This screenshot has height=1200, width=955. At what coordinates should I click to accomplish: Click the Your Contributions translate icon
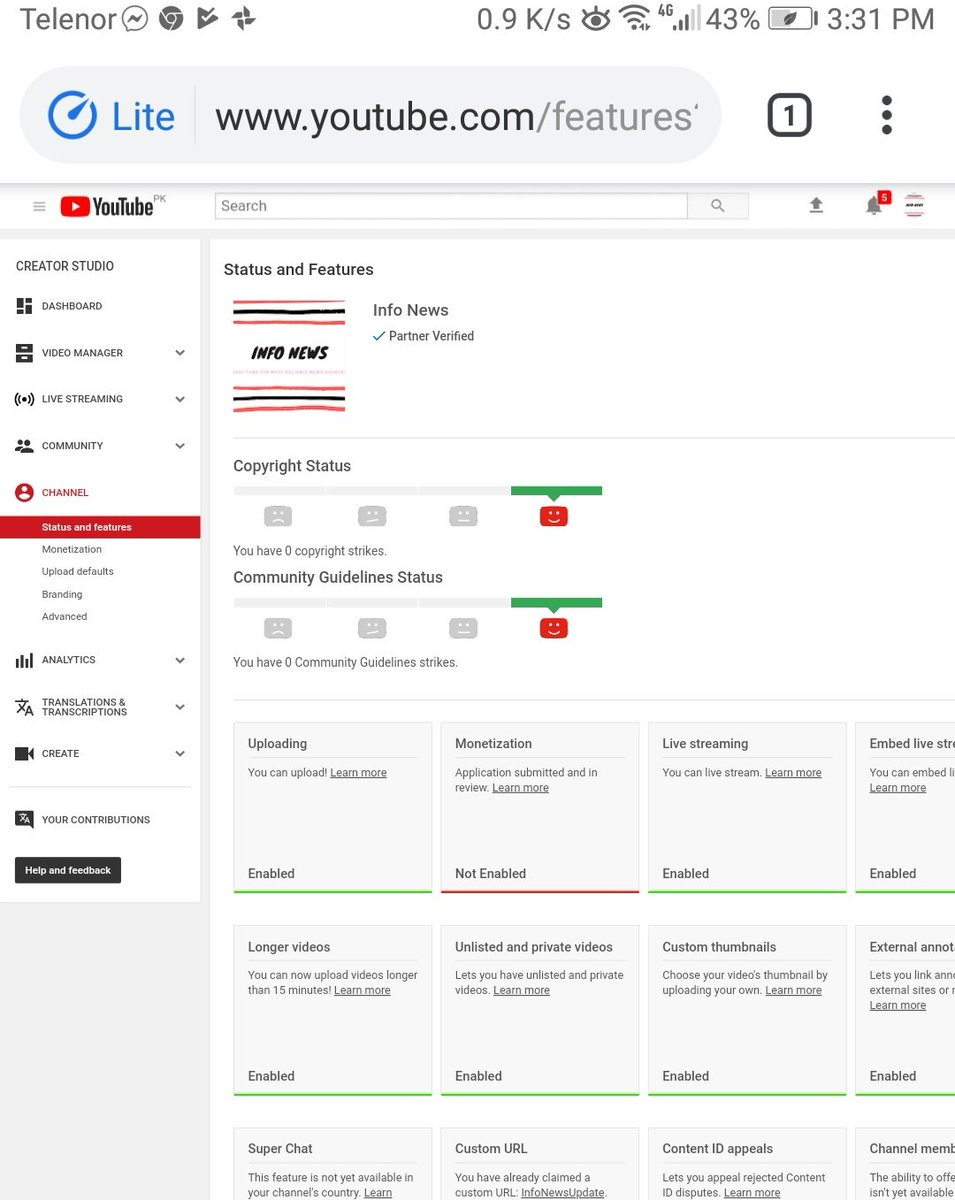click(x=24, y=819)
